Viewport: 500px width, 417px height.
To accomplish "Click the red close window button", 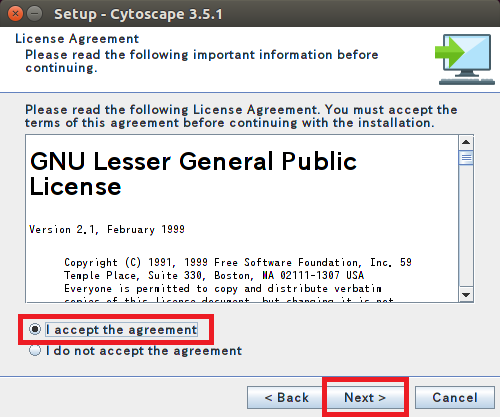I will coord(15,14).
